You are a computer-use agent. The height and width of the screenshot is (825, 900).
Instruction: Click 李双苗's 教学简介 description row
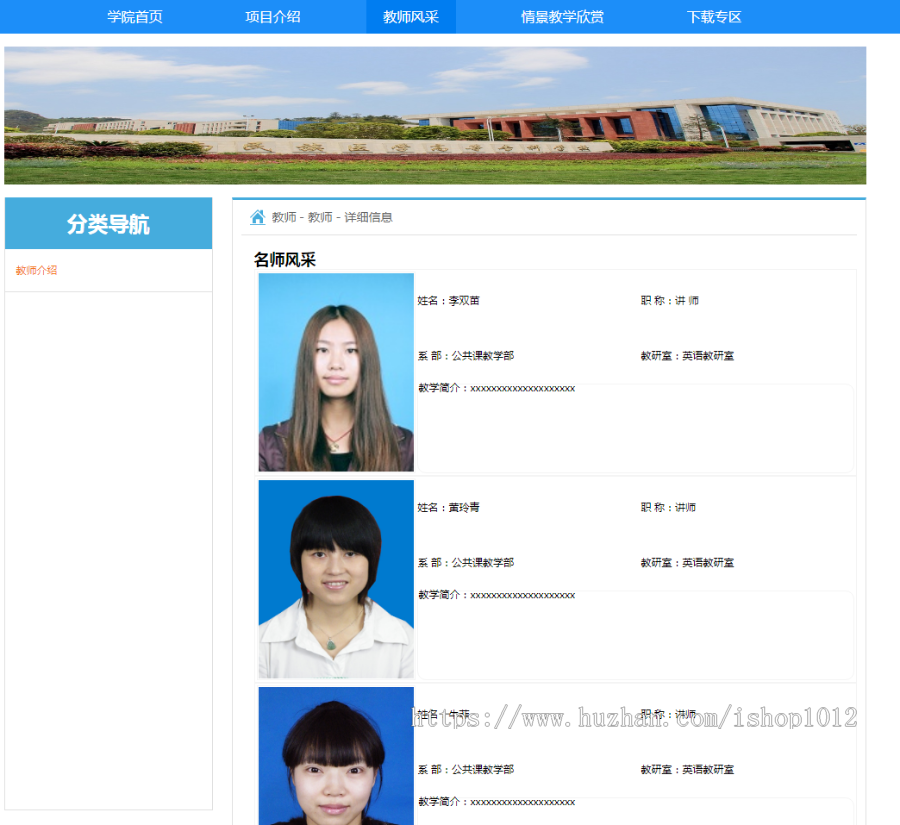click(497, 387)
